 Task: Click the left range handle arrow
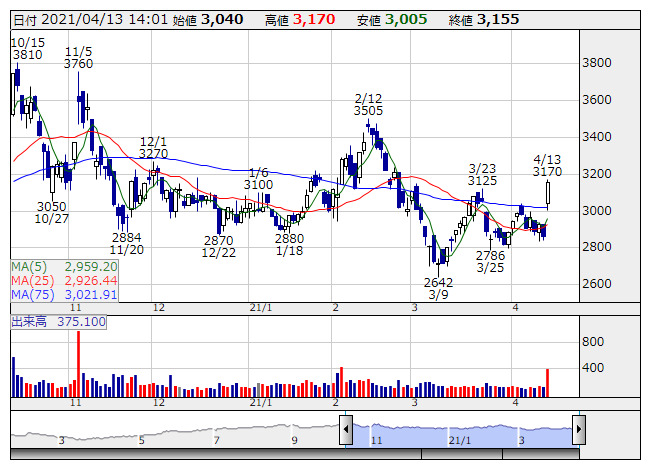pos(346,430)
